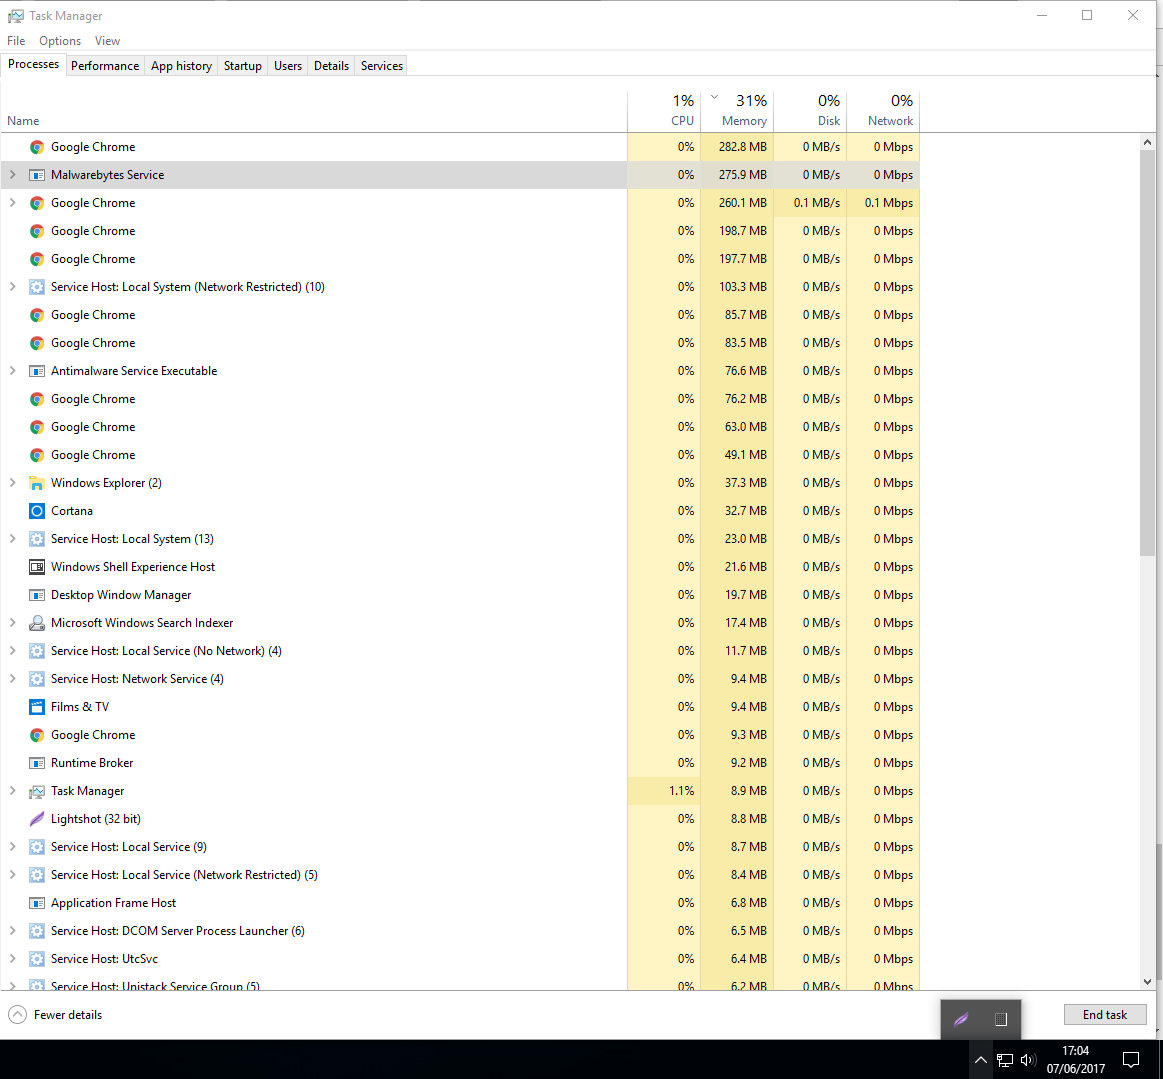Click gear icon of Service Host: Local System (13)

(36, 539)
